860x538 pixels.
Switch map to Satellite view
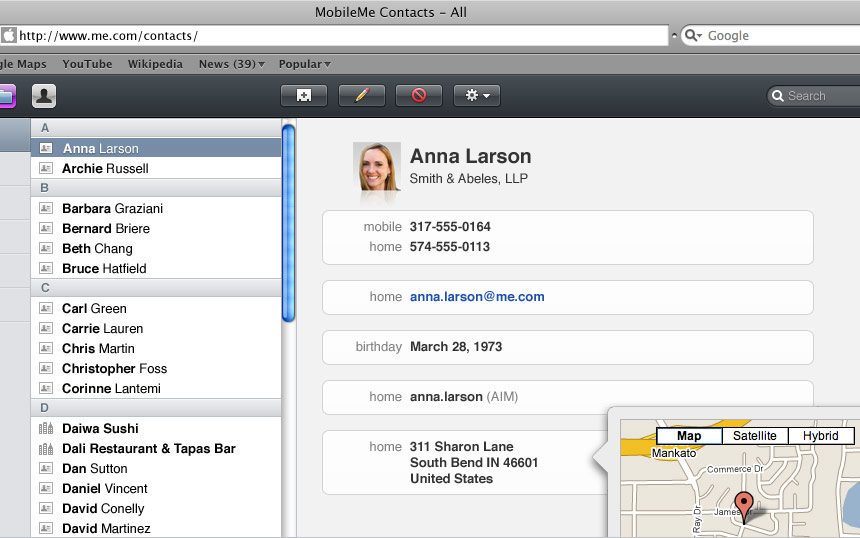tap(755, 436)
